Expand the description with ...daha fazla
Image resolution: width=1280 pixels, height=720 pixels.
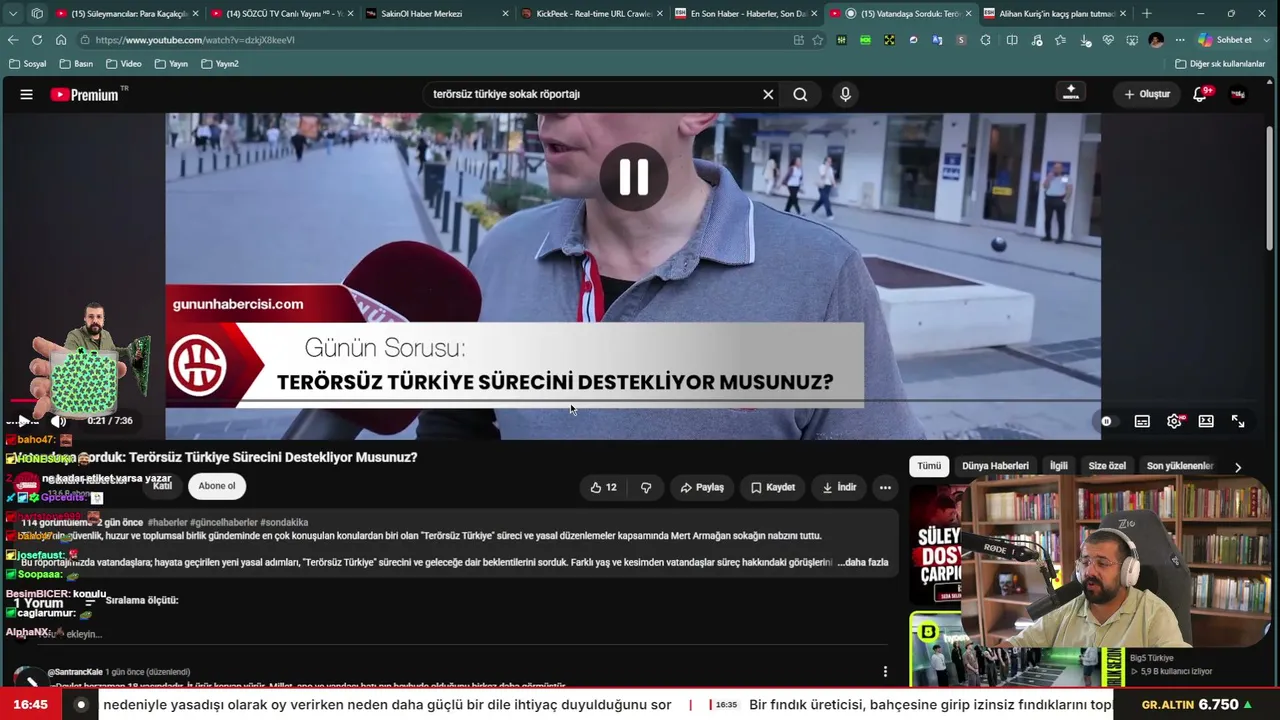pos(863,562)
